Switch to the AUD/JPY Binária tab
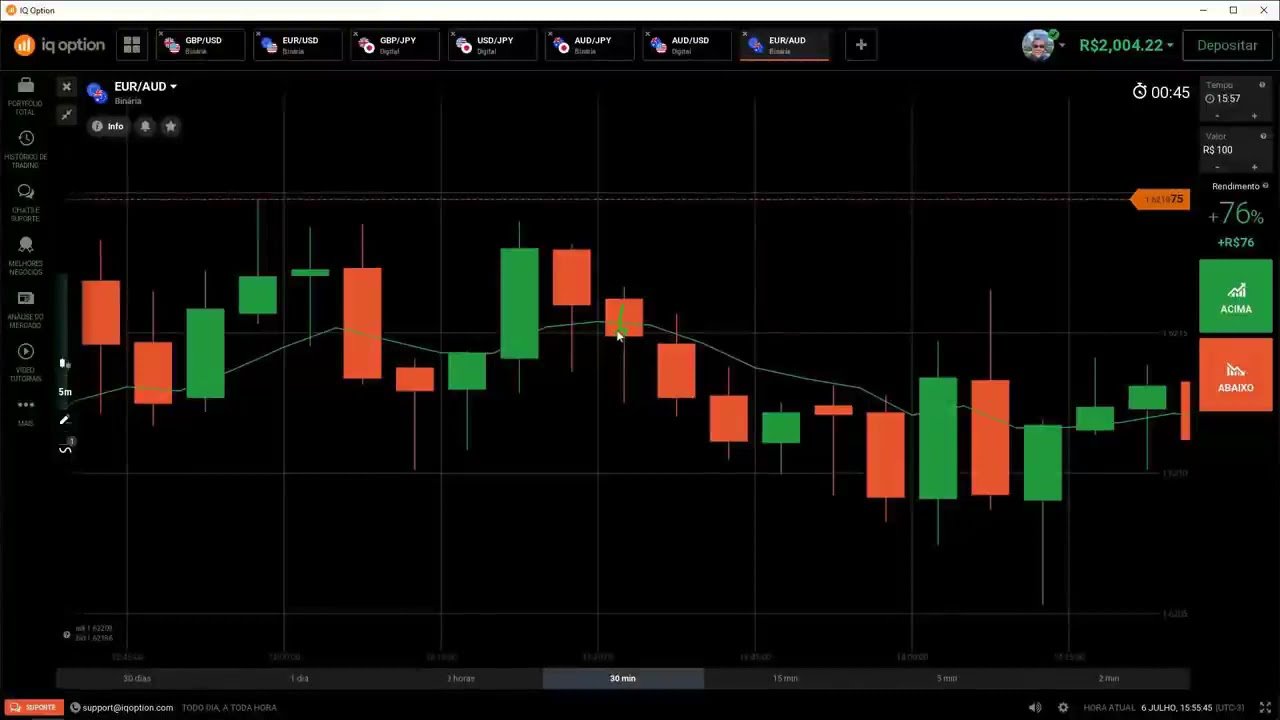 click(590, 45)
